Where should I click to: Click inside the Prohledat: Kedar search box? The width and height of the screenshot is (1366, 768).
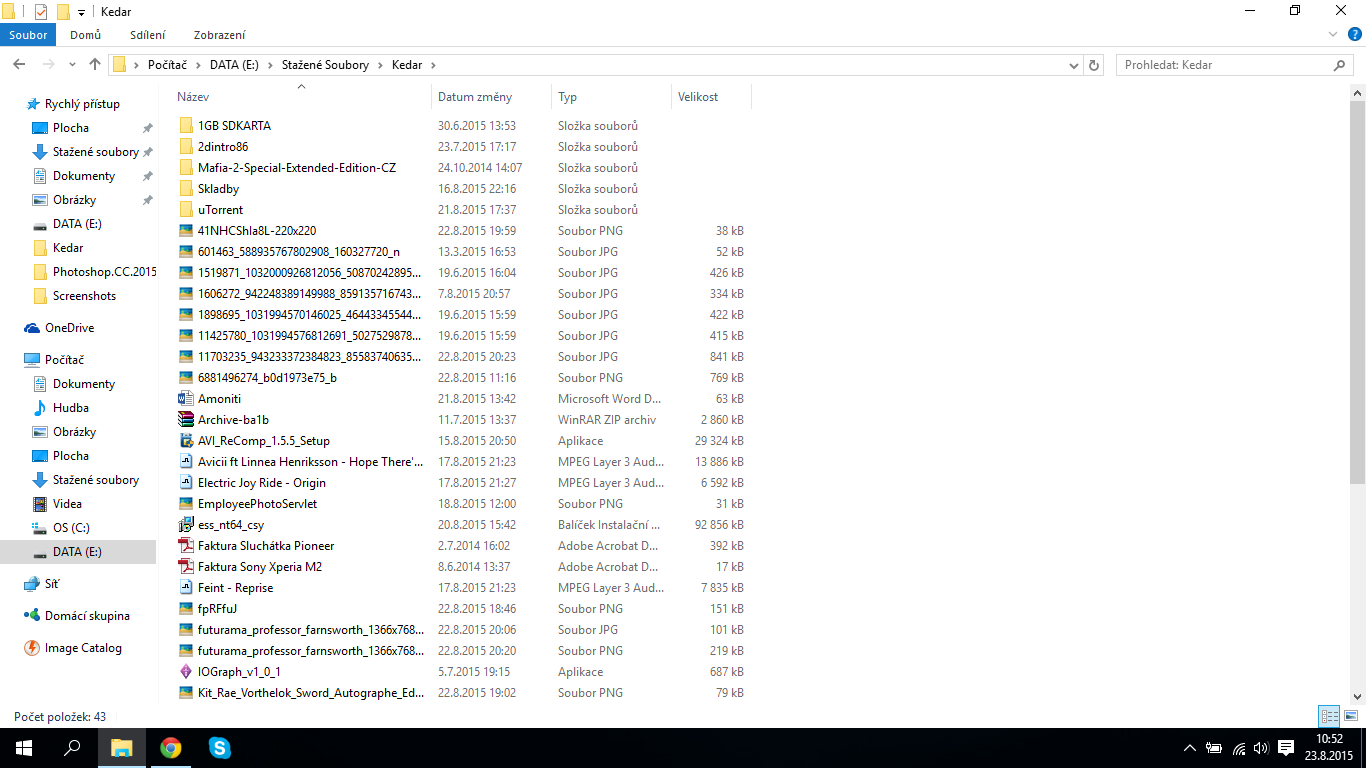click(x=1225, y=65)
